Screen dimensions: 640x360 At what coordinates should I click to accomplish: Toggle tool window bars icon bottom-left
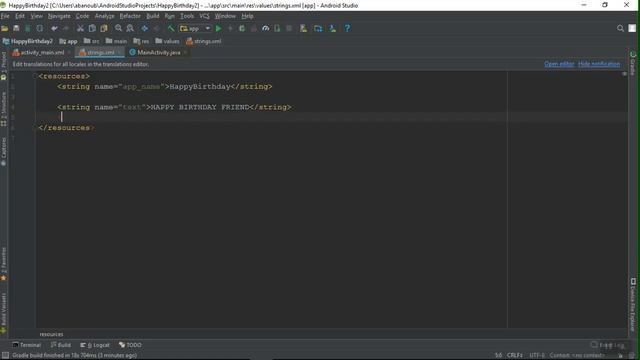[x=5, y=355]
